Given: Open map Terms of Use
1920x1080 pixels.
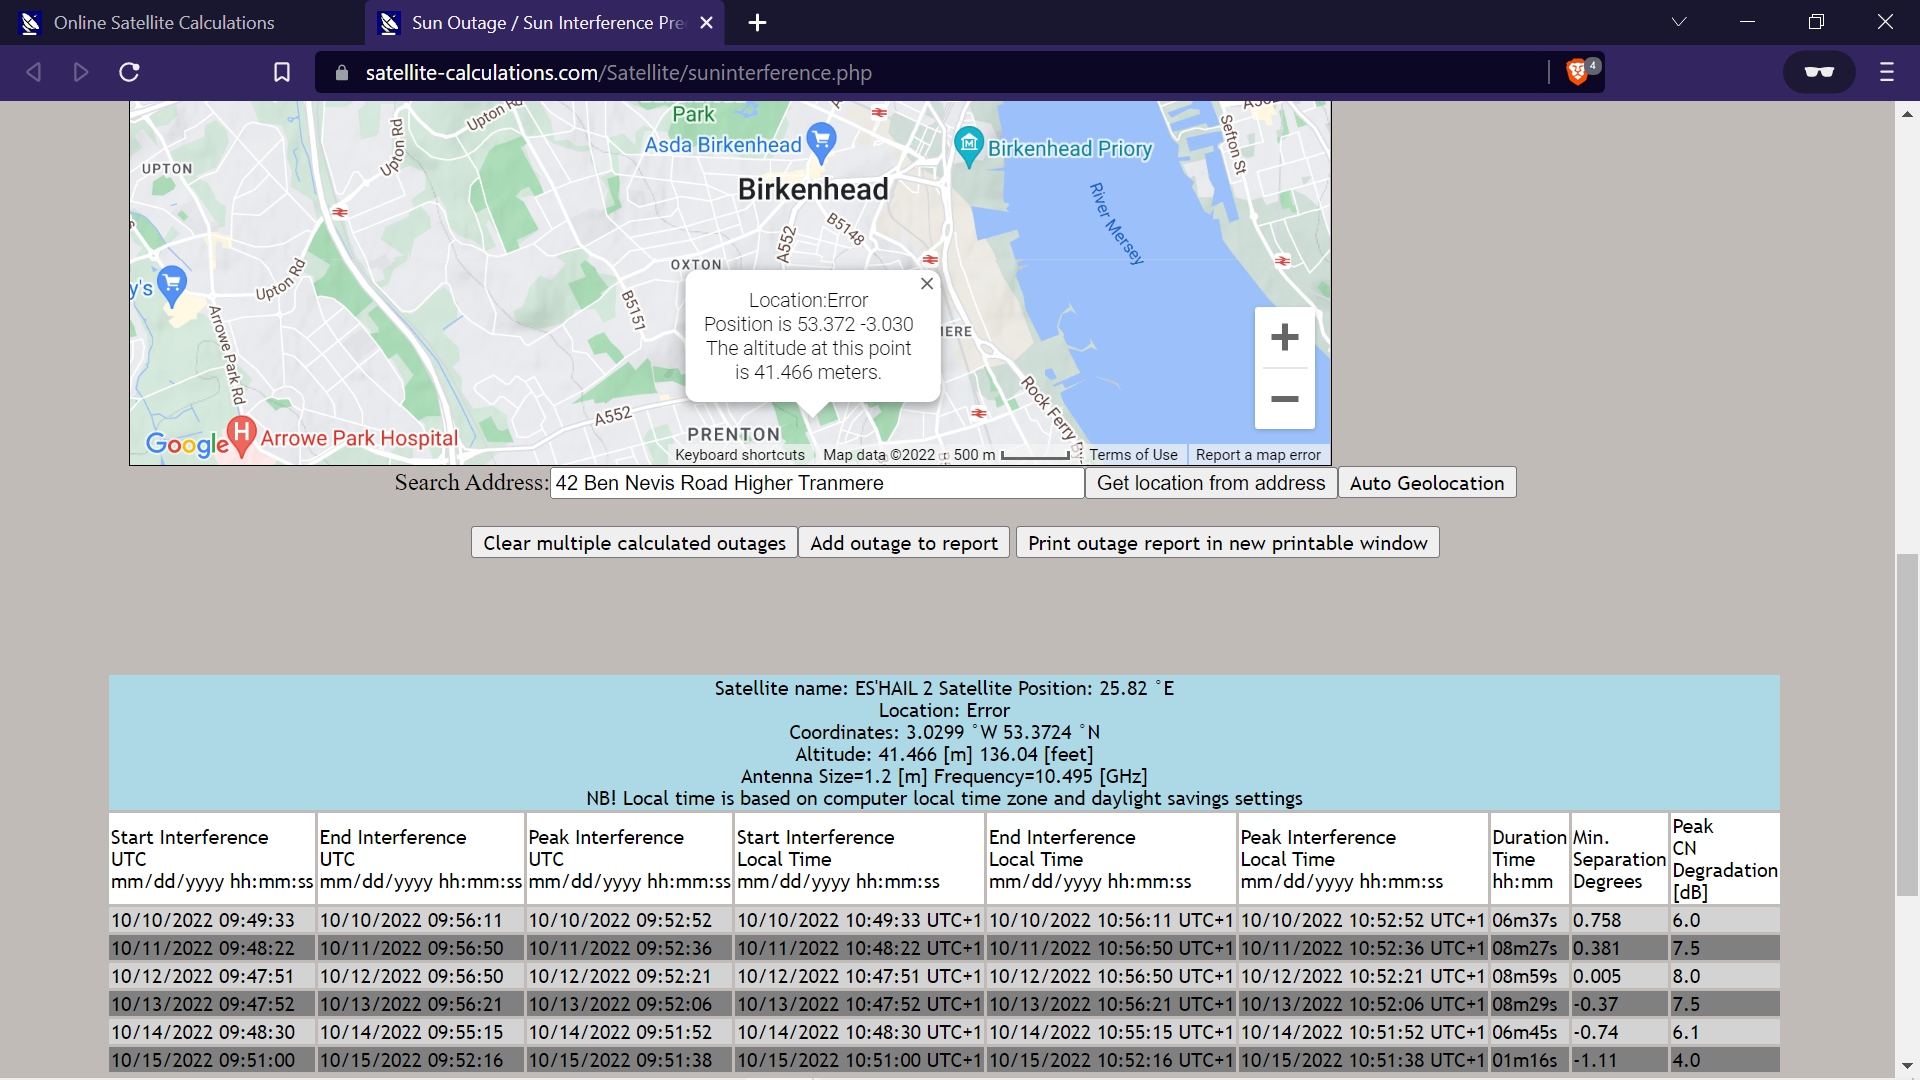Looking at the screenshot, I should 1133,455.
